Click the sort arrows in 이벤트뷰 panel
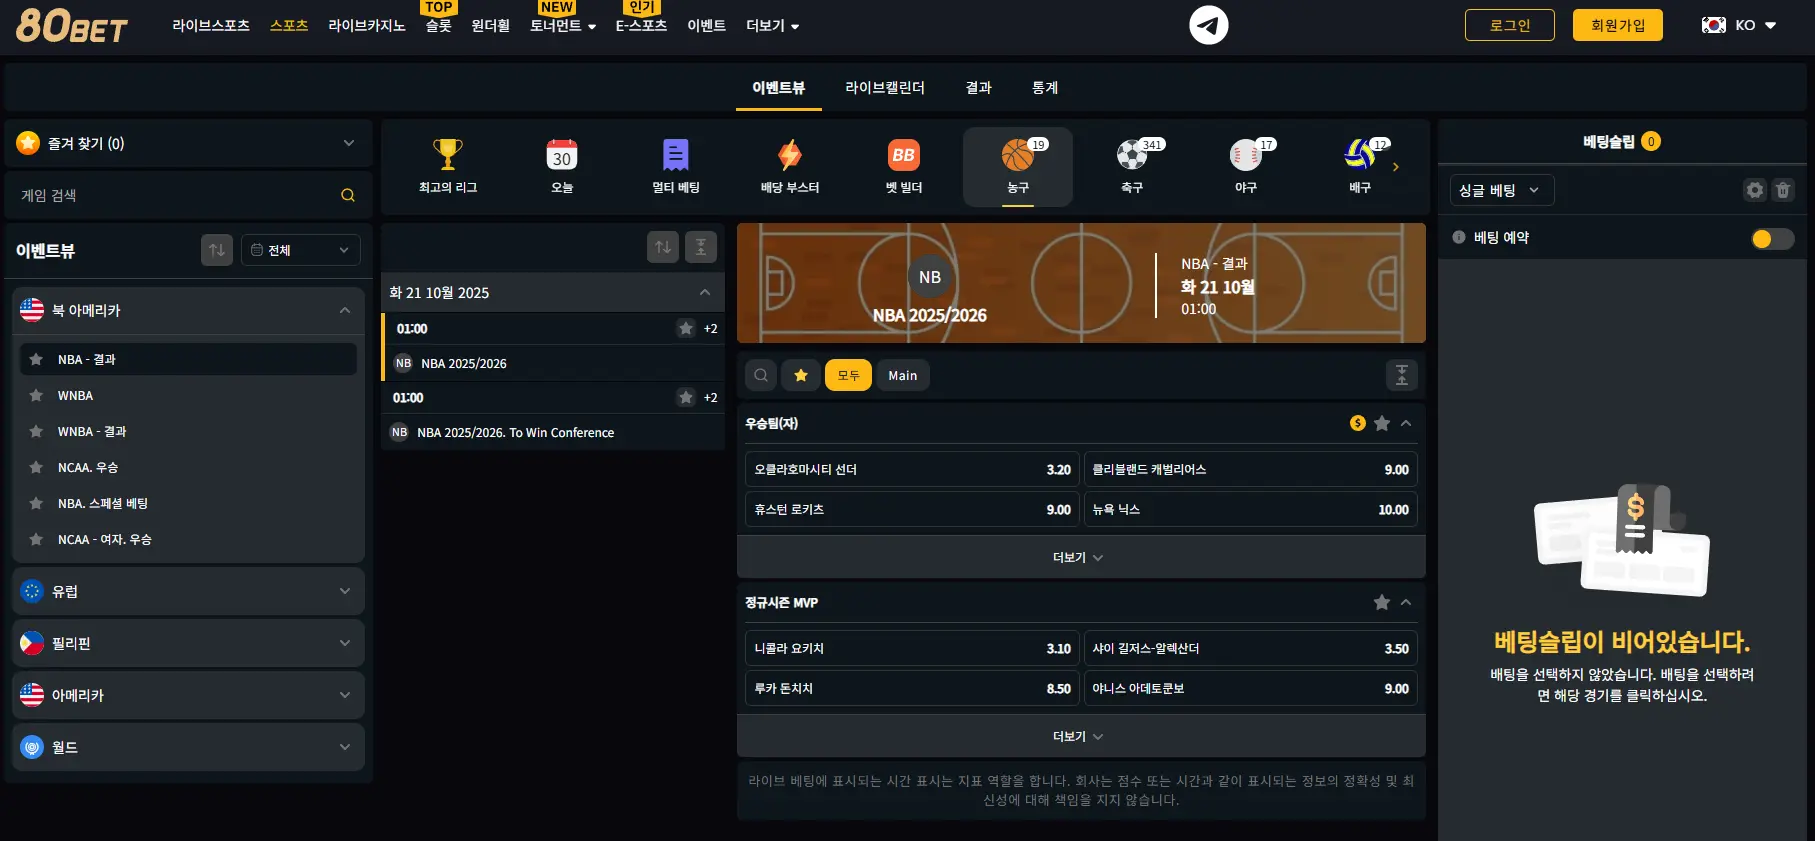 point(217,250)
